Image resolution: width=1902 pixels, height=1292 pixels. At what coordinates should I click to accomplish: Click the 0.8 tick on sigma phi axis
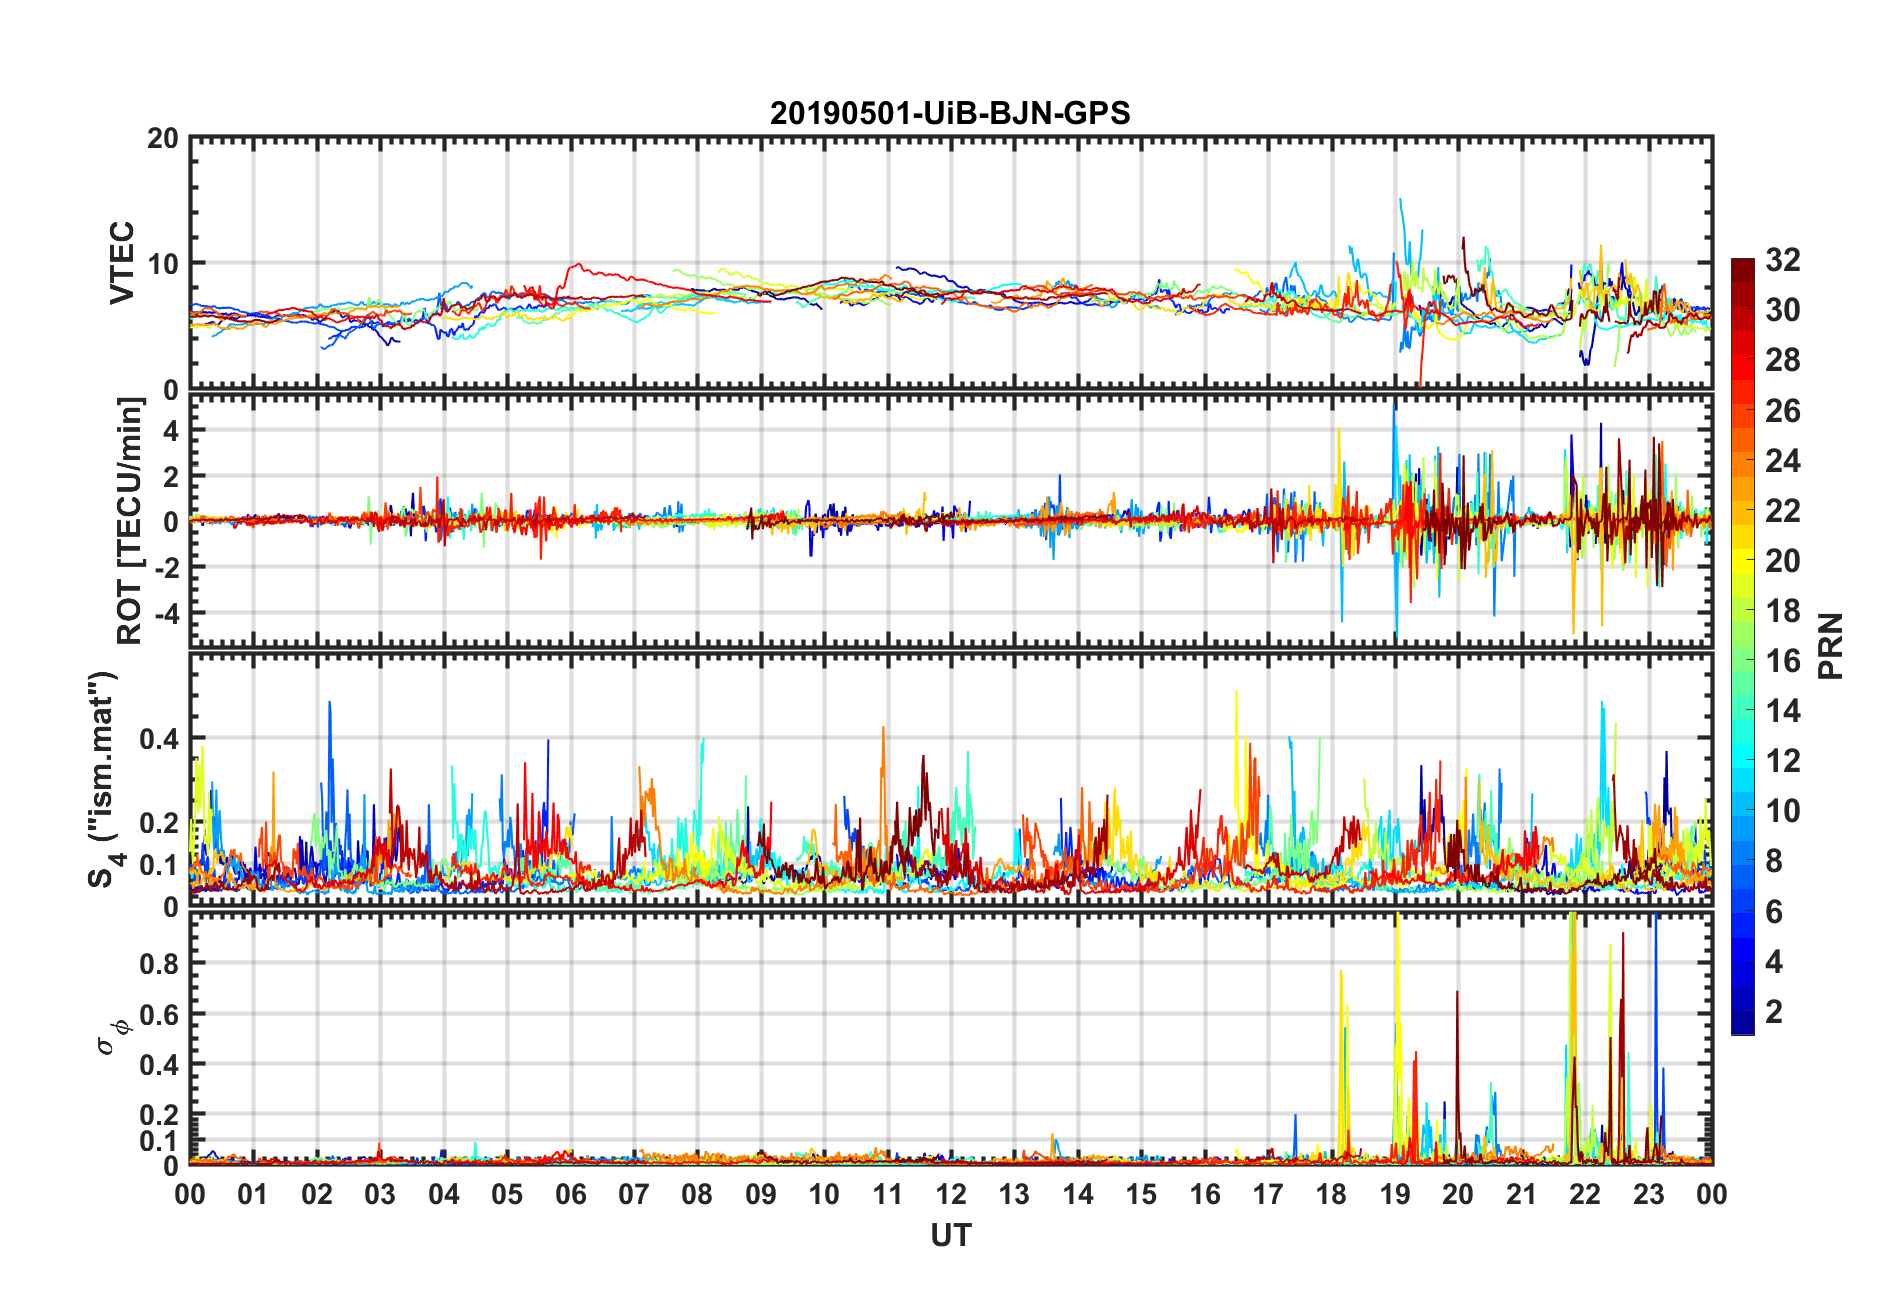tap(159, 964)
